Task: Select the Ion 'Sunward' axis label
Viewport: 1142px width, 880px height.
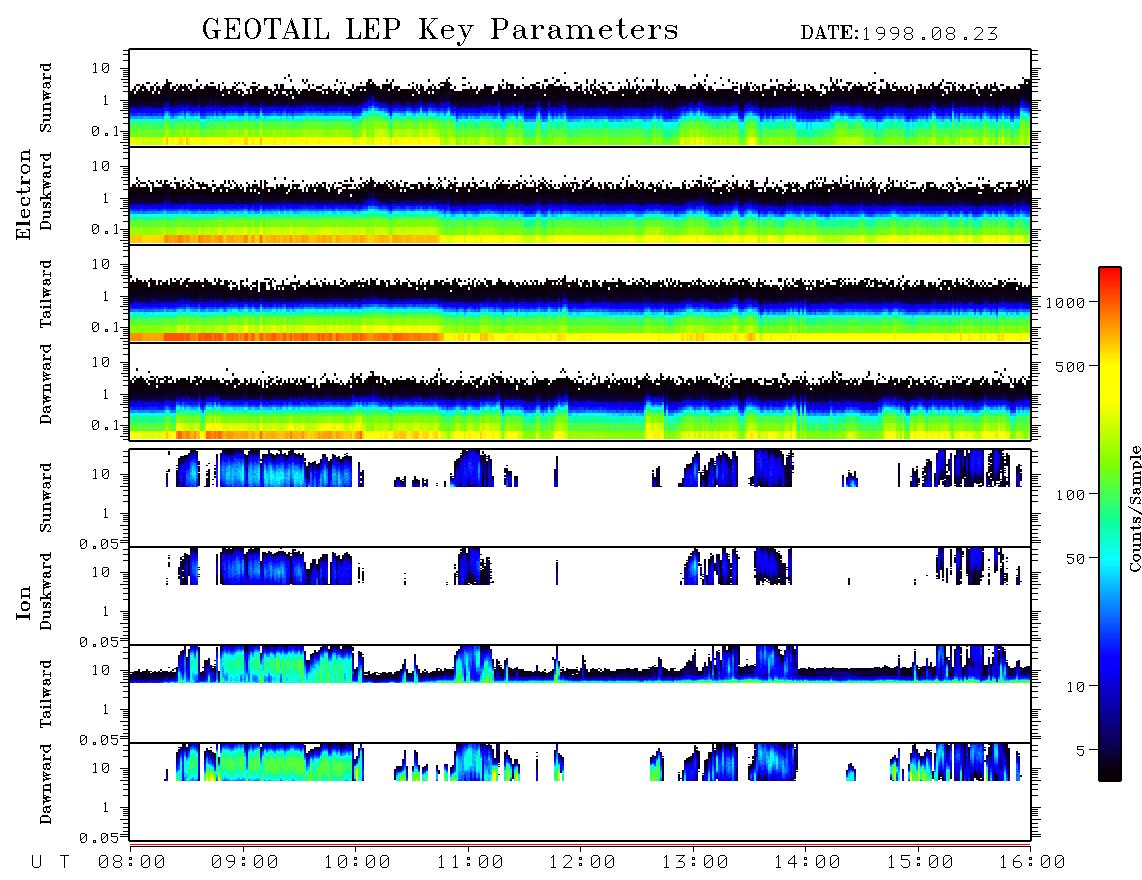Action: 46,497
